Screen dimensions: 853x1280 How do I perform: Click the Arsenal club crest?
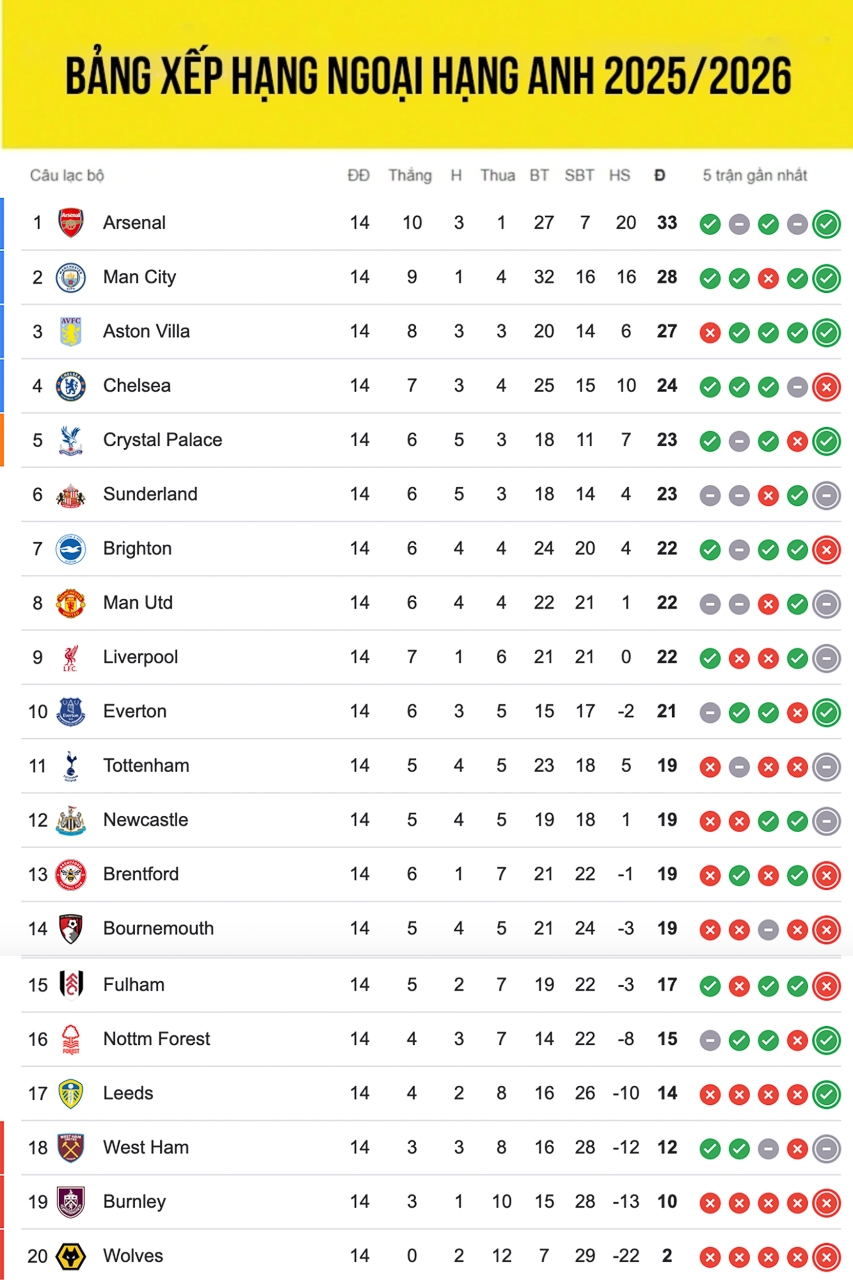tap(70, 223)
